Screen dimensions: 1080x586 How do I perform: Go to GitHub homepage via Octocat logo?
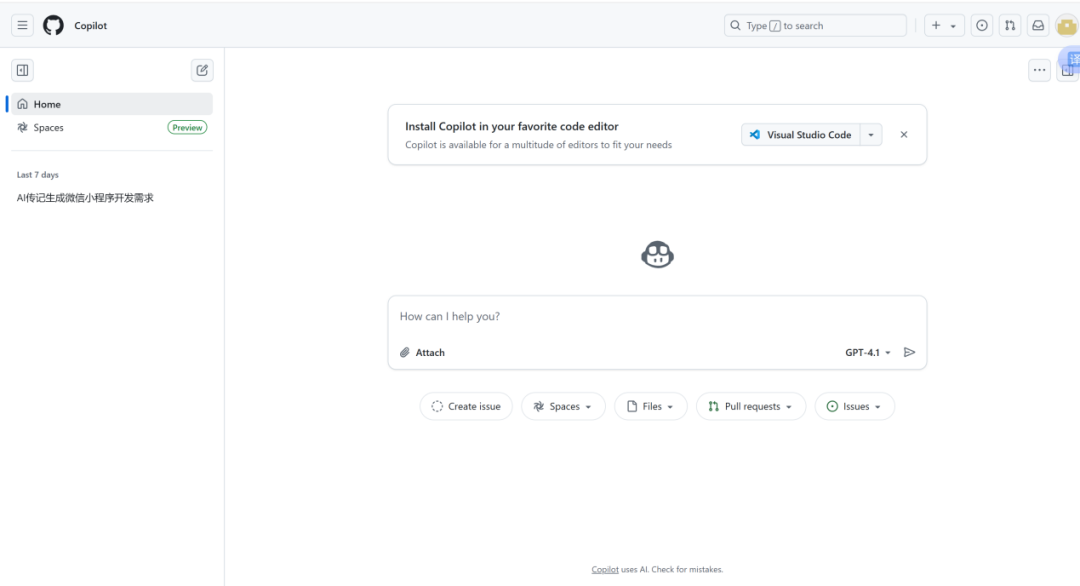[53, 25]
